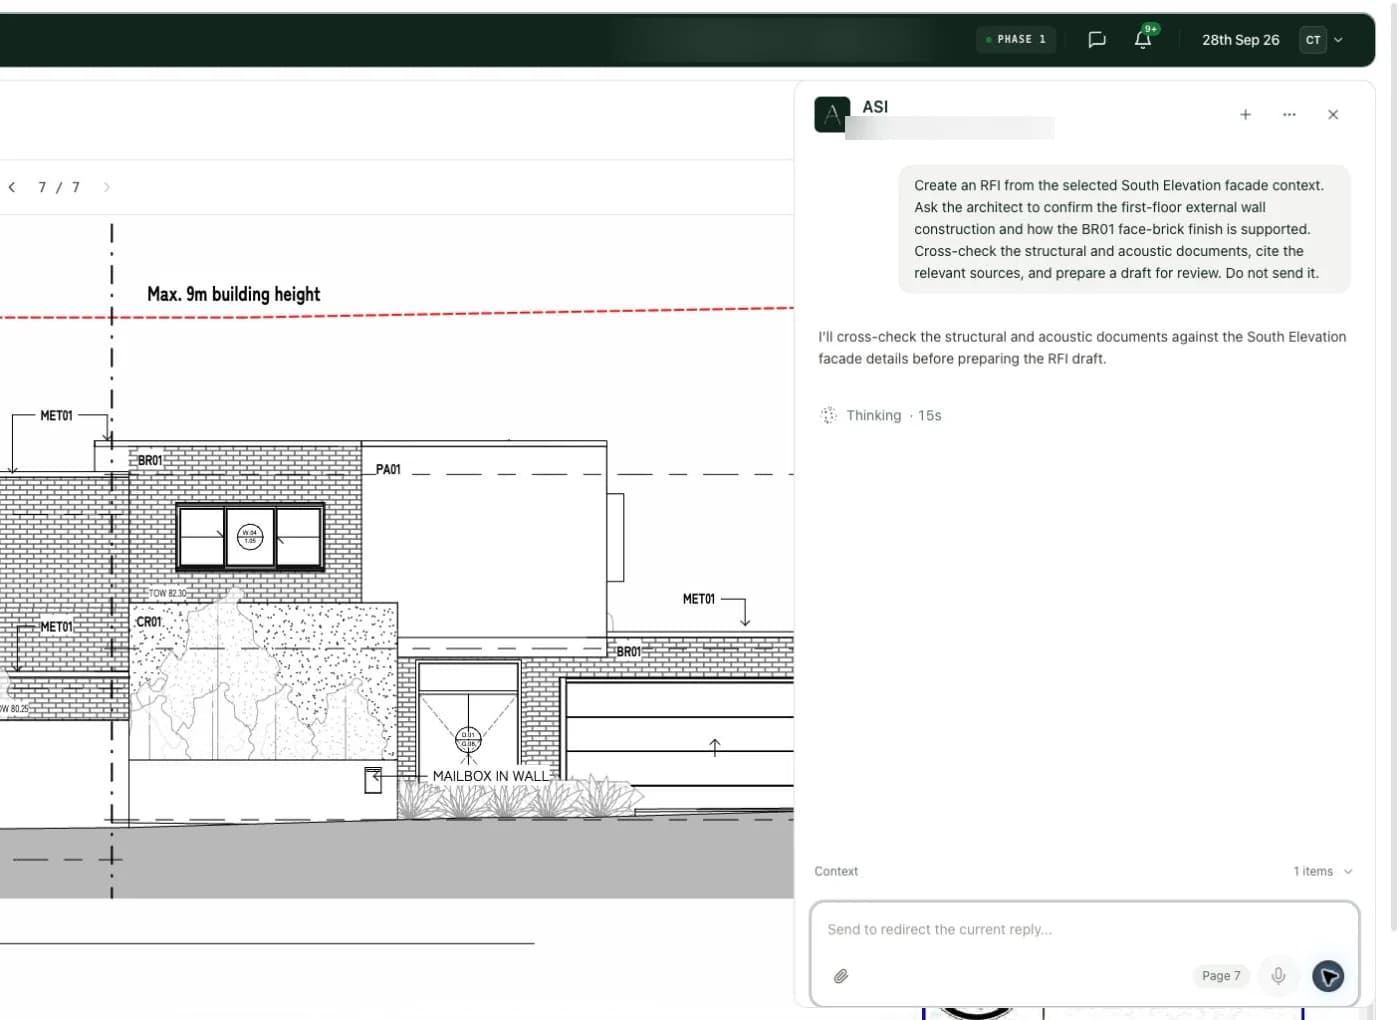Click the 7 / 7 page indicator
Image resolution: width=1399 pixels, height=1020 pixels.
click(x=59, y=187)
